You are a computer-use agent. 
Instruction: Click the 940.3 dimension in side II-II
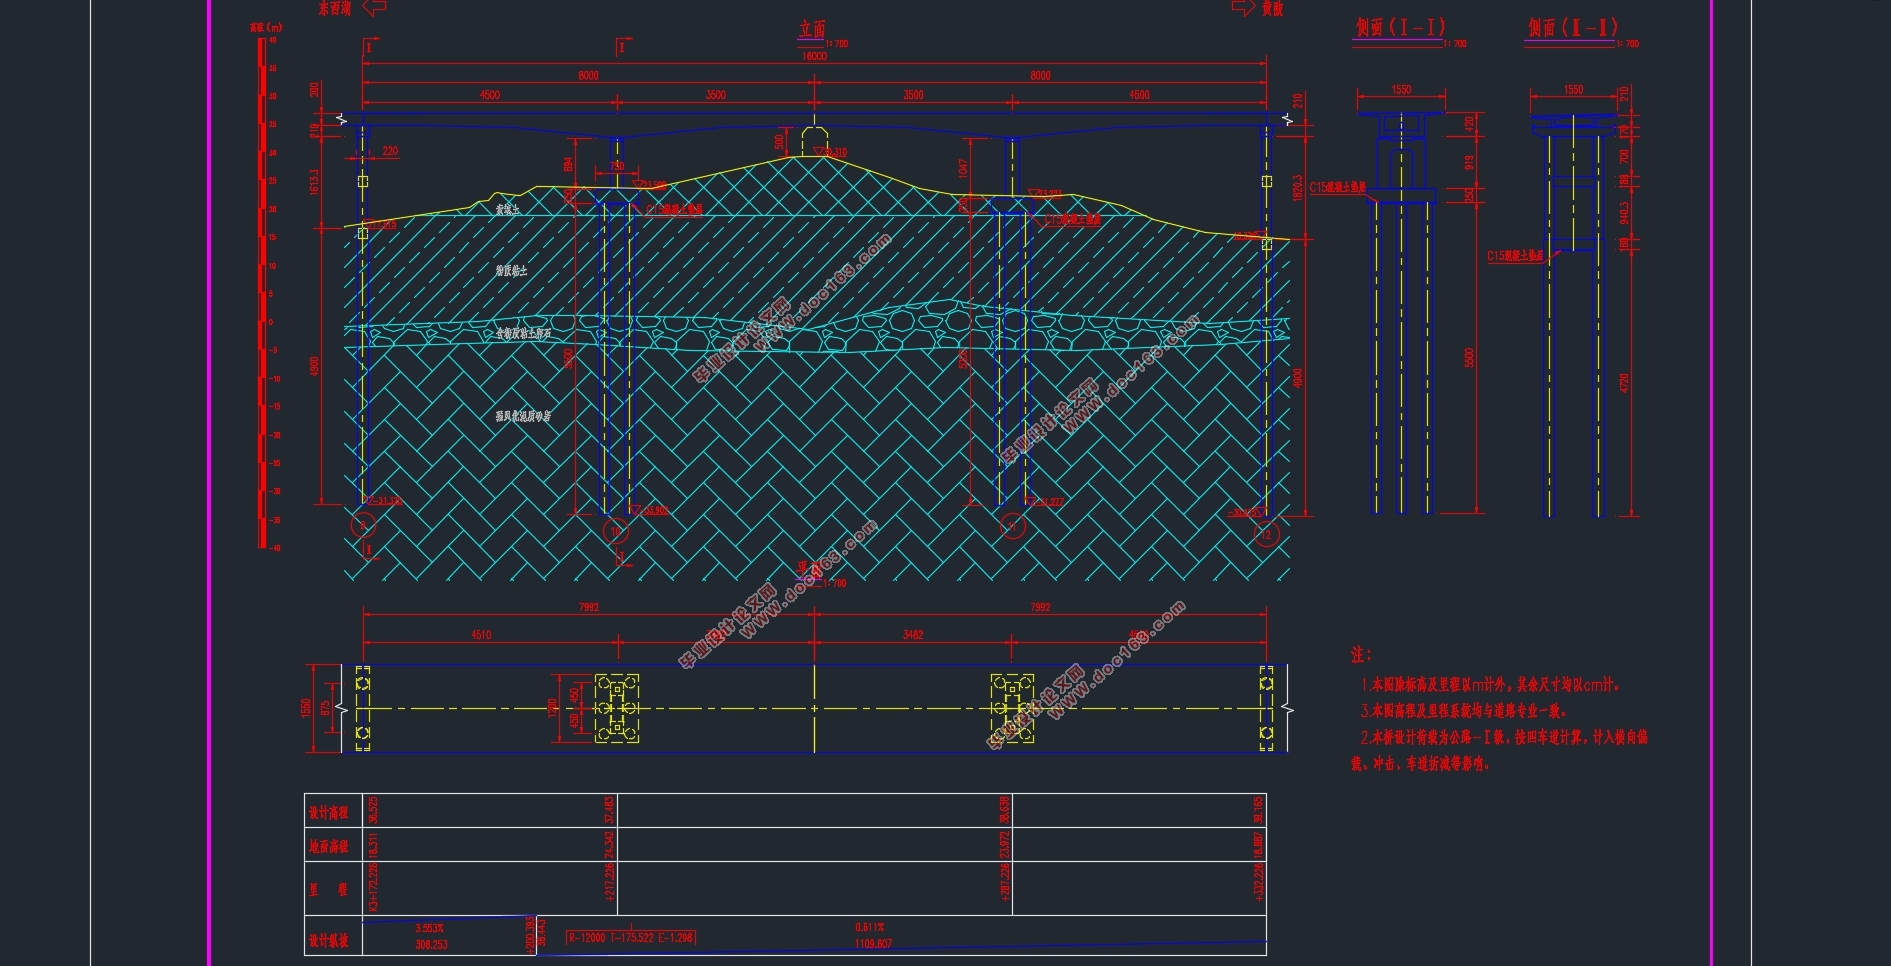[1625, 213]
